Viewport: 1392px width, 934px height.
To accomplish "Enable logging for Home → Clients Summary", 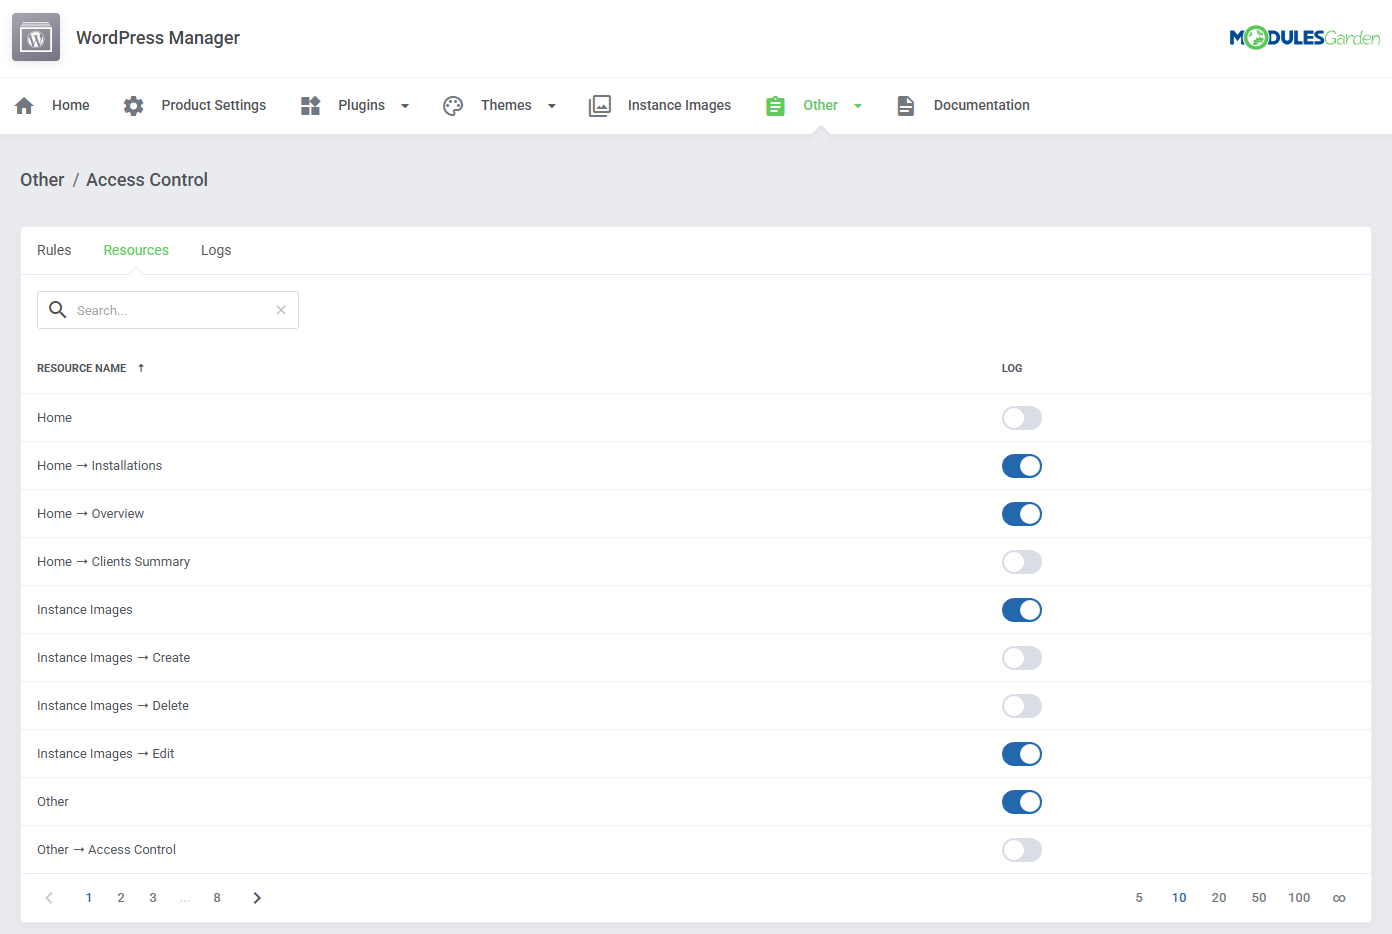I will tap(1021, 562).
